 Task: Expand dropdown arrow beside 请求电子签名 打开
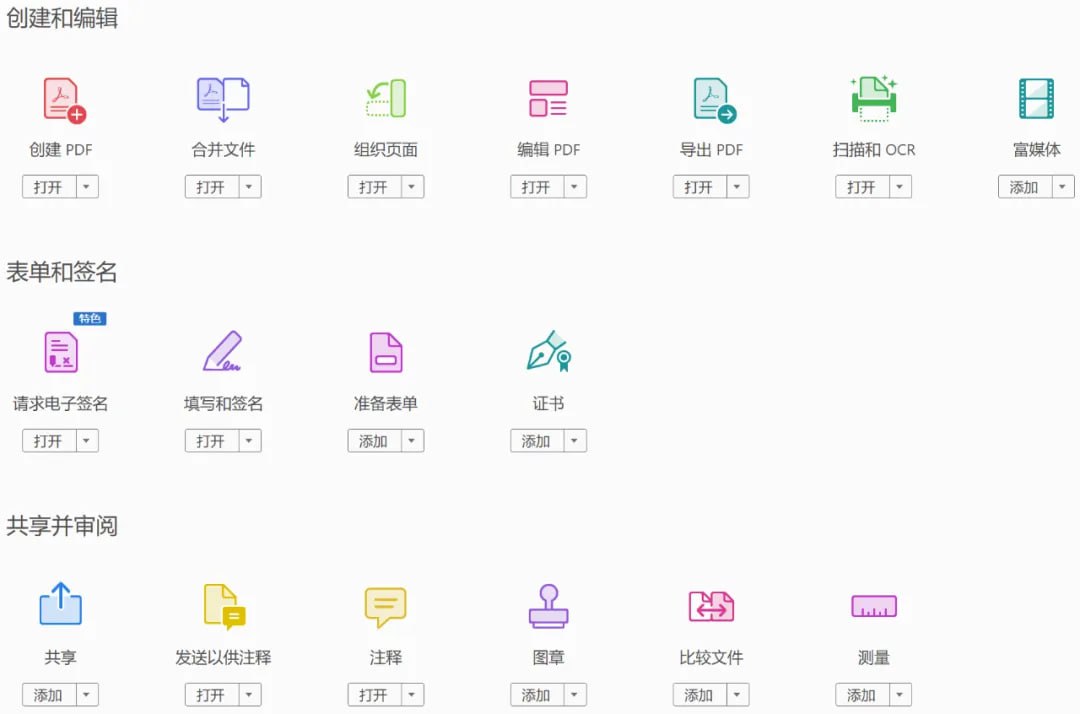point(87,441)
